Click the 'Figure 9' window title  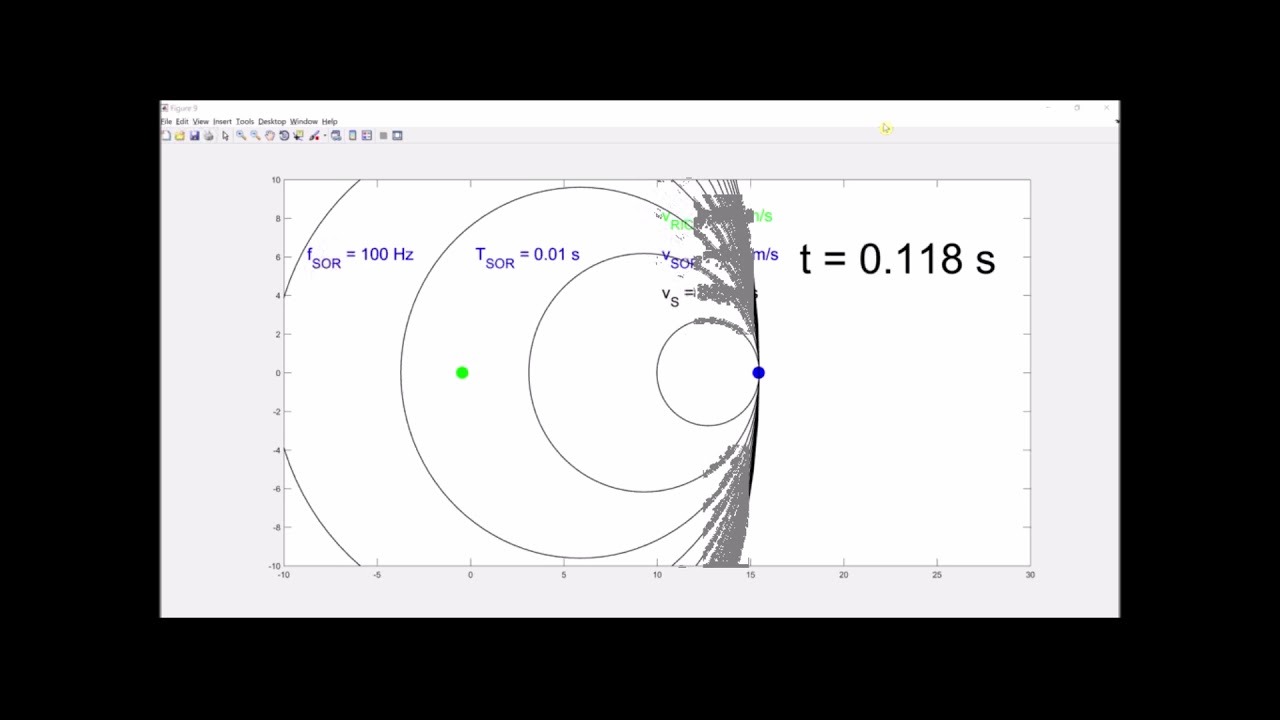click(x=183, y=108)
